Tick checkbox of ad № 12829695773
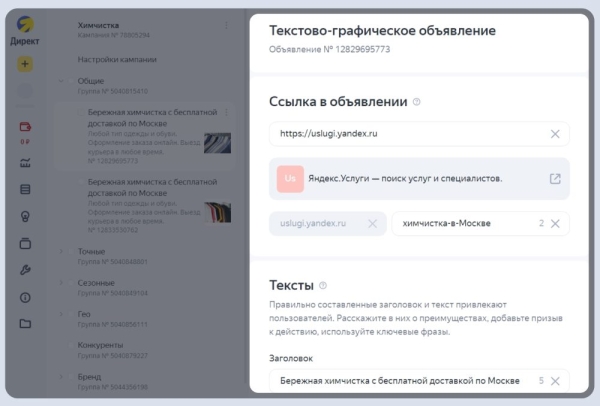 click(x=81, y=112)
